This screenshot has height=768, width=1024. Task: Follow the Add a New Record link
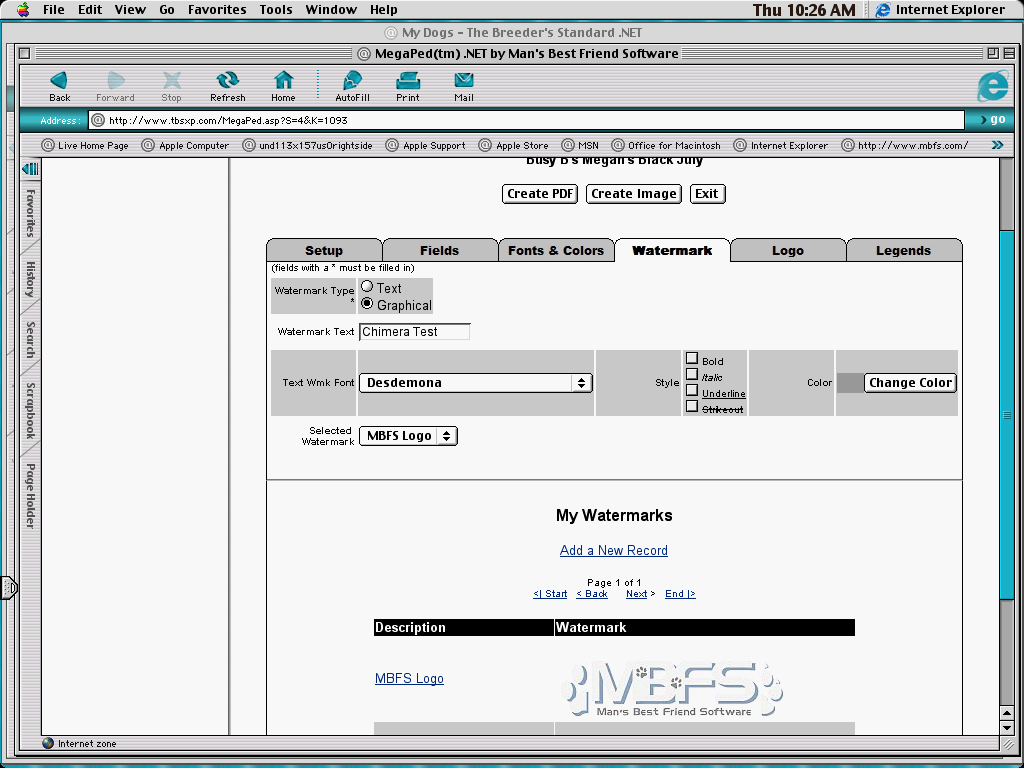tap(613, 551)
